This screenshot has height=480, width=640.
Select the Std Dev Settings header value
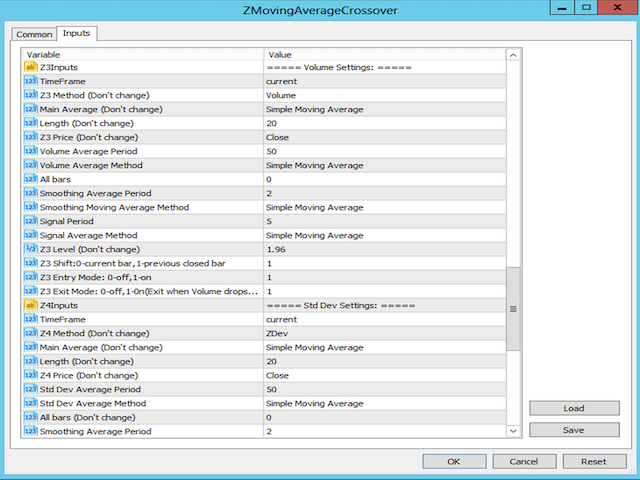pyautogui.click(x=385, y=305)
